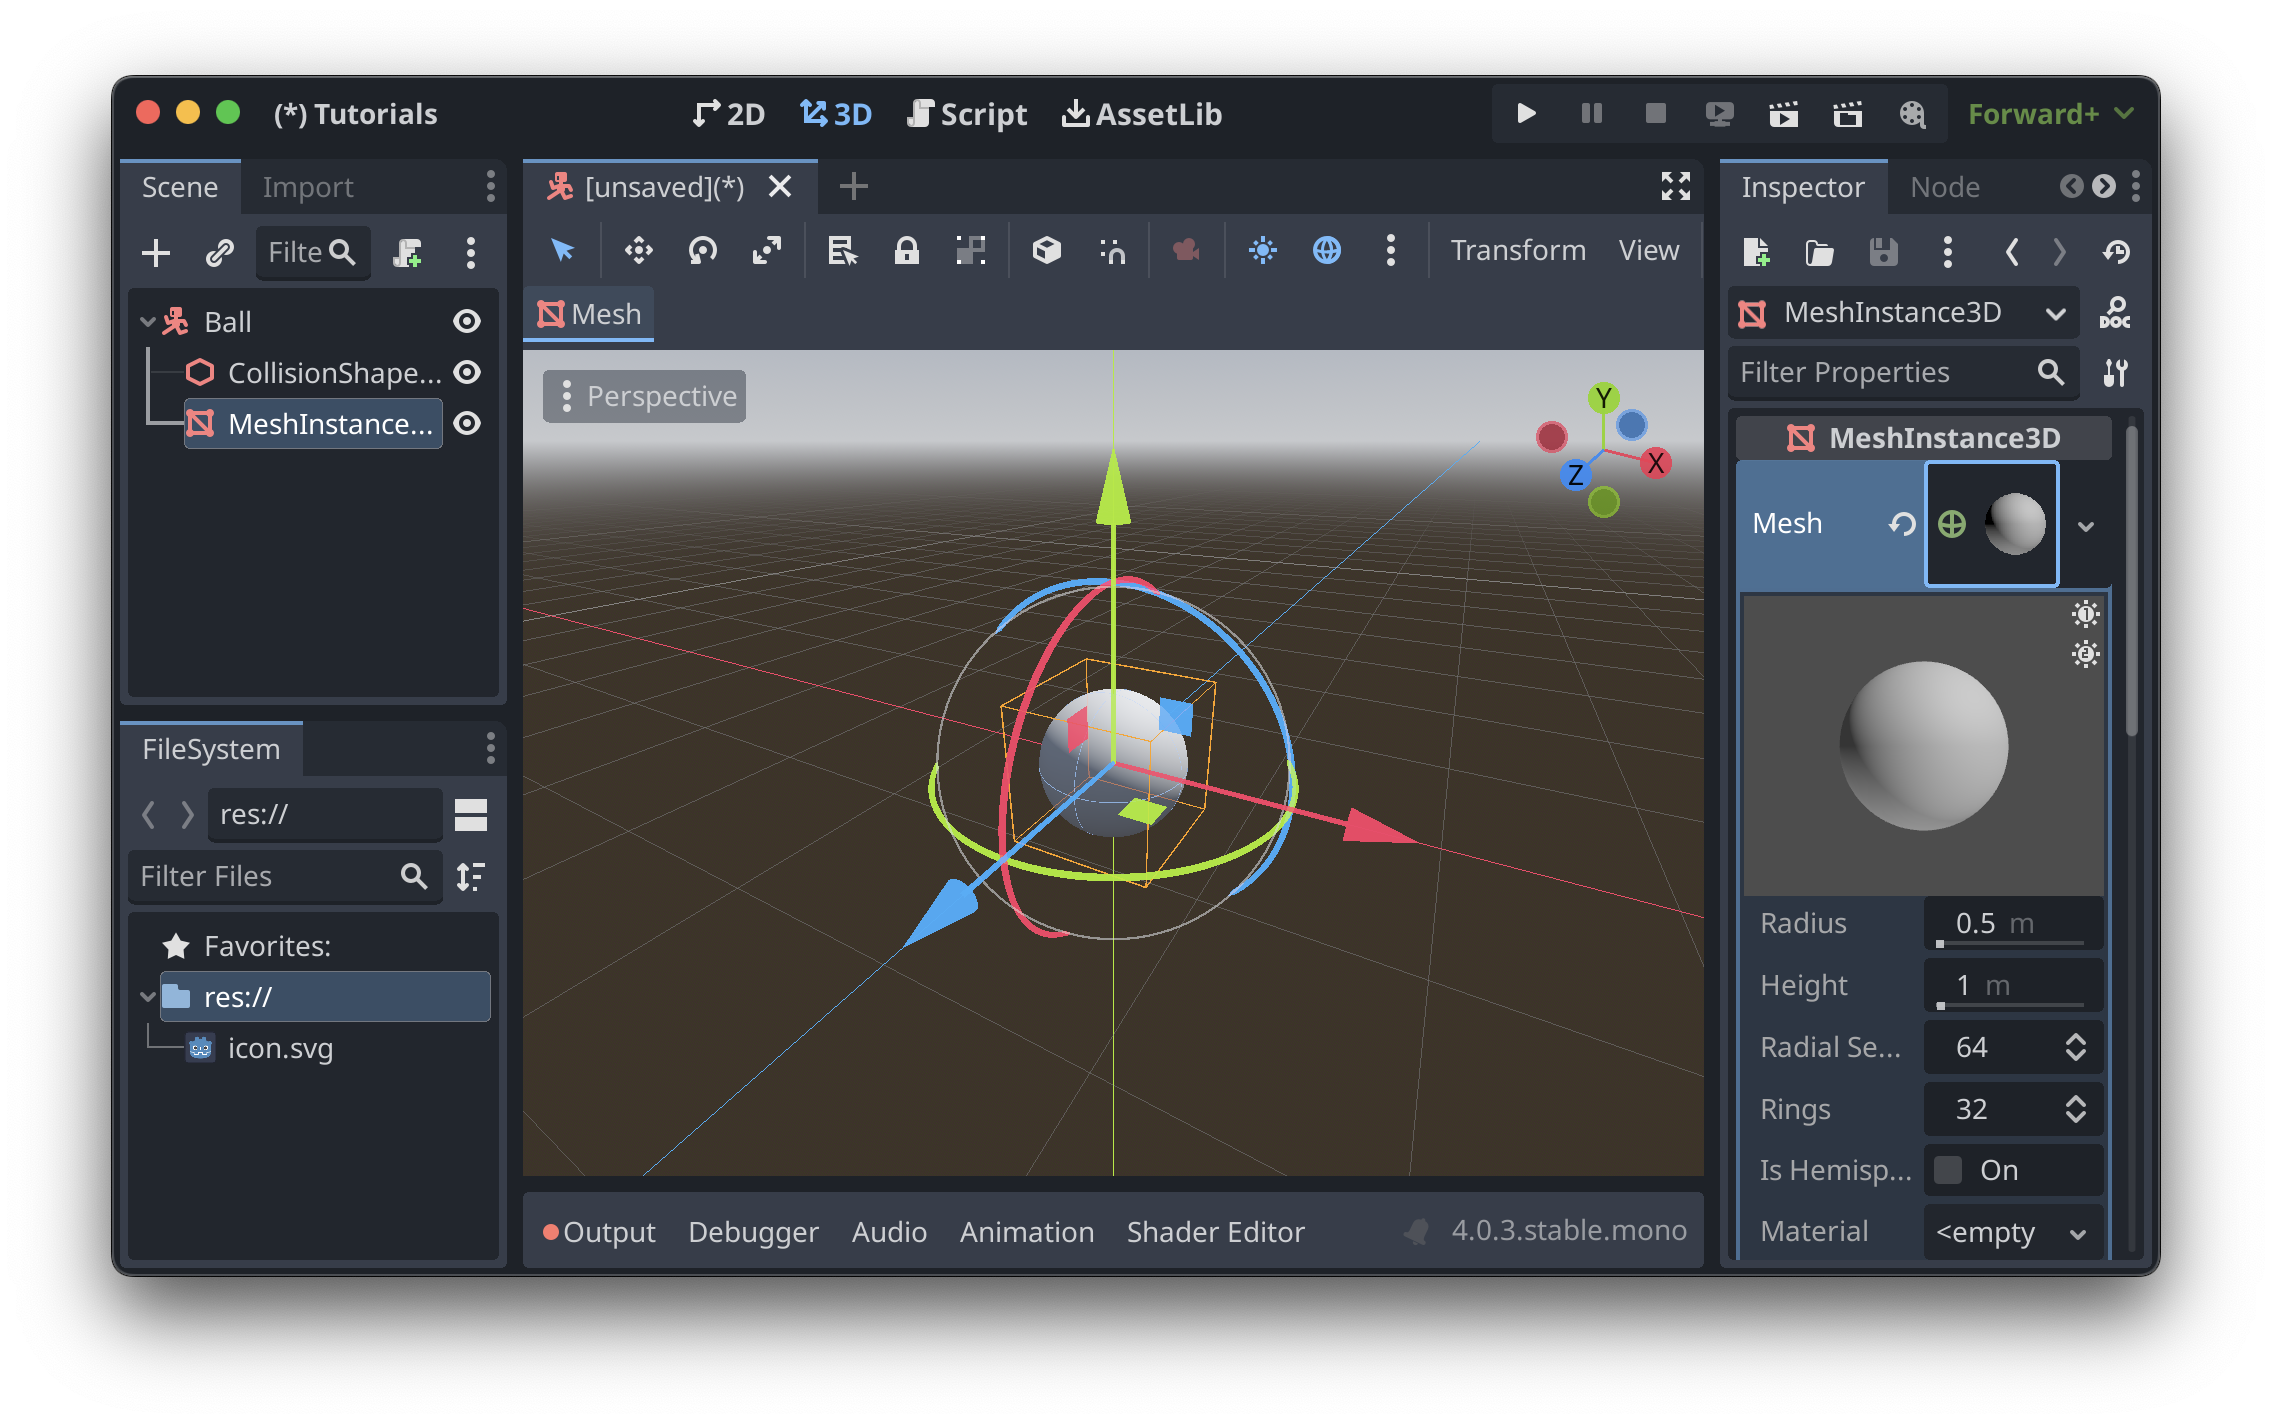Toggle MeshInstance node visibility eye

click(467, 423)
